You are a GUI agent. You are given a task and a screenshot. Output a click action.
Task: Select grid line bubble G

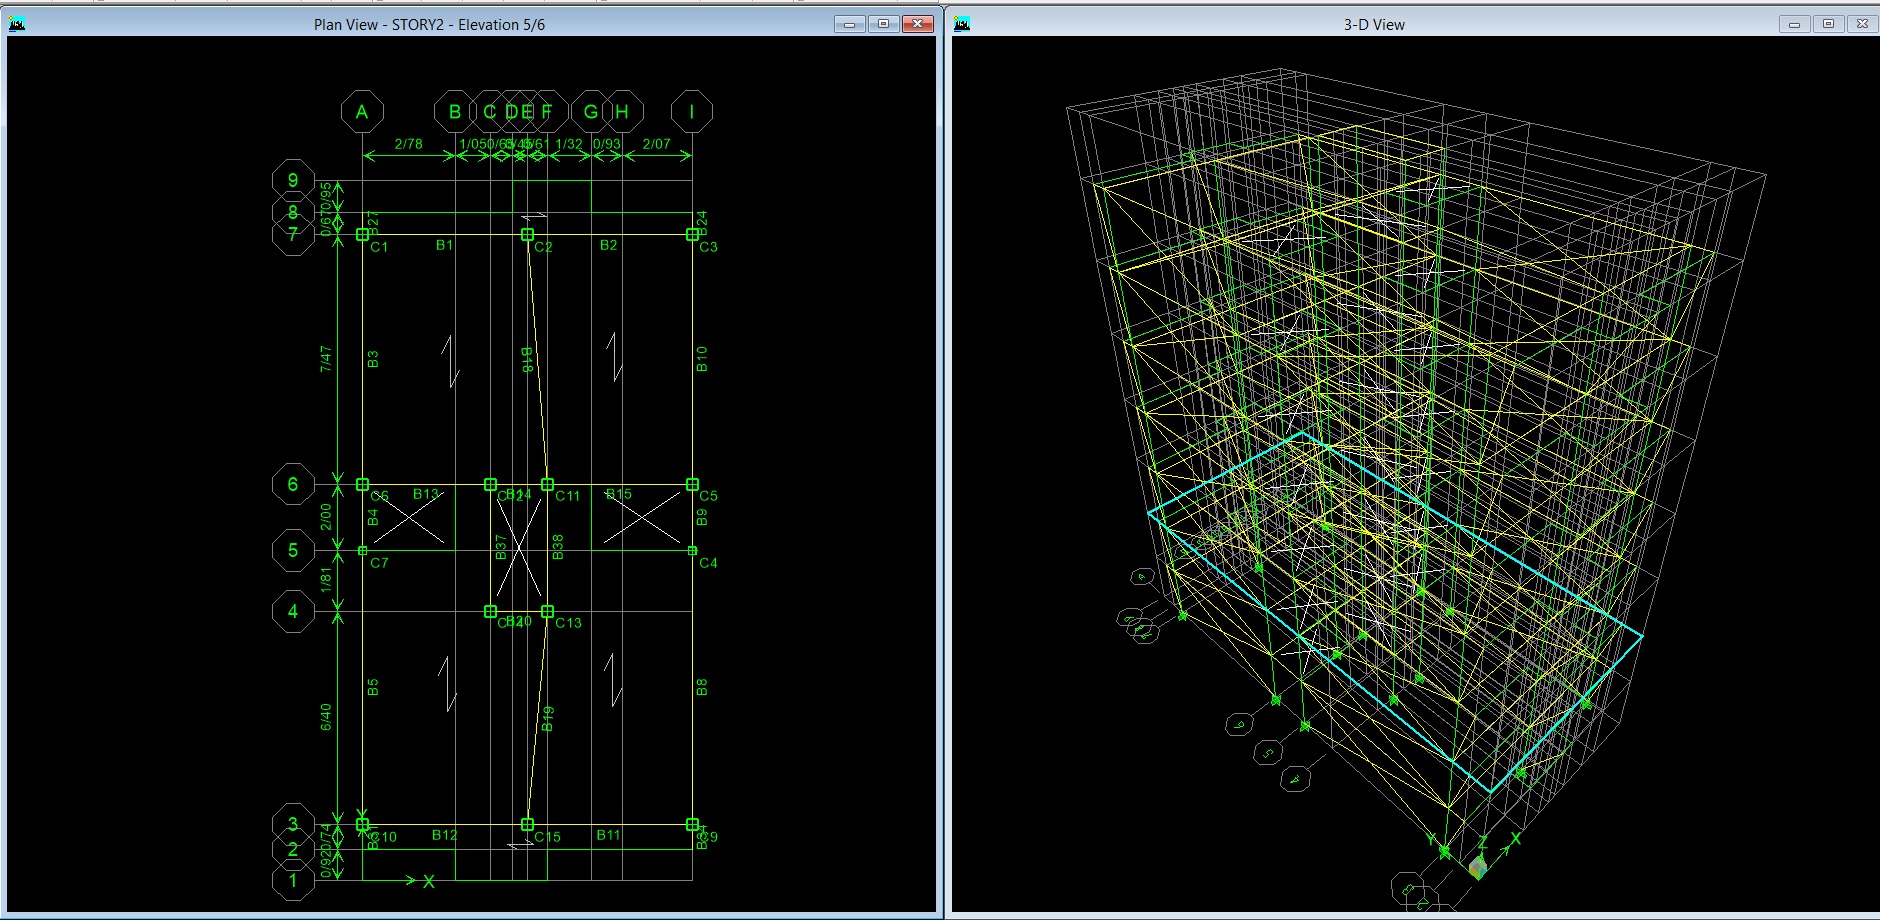(x=591, y=112)
